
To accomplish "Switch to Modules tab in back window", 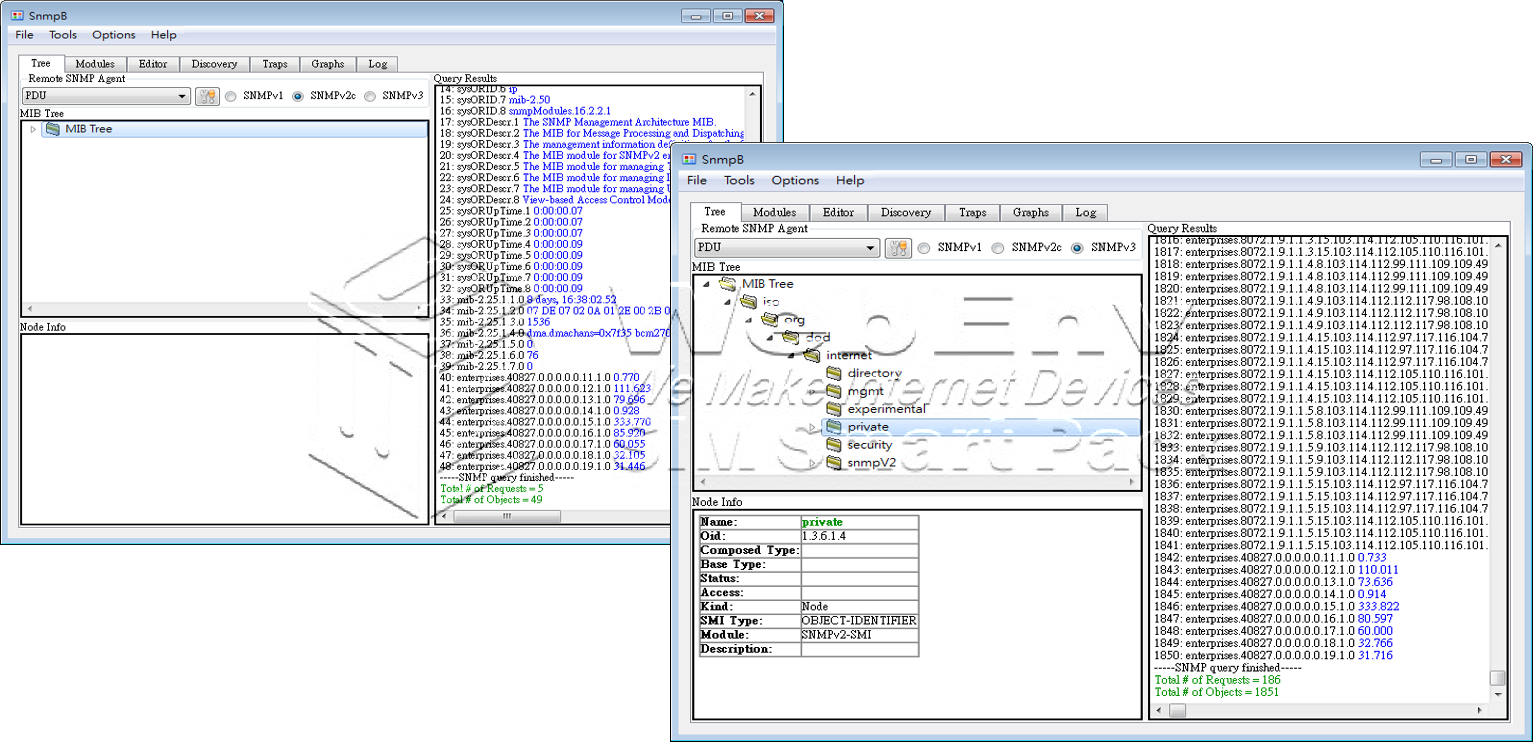I will coord(95,64).
